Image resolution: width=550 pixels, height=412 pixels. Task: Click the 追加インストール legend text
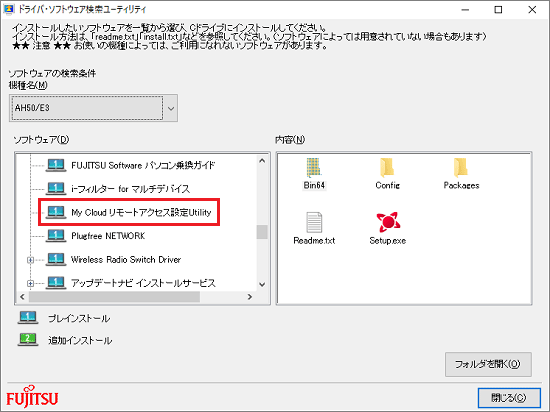pyautogui.click(x=80, y=340)
